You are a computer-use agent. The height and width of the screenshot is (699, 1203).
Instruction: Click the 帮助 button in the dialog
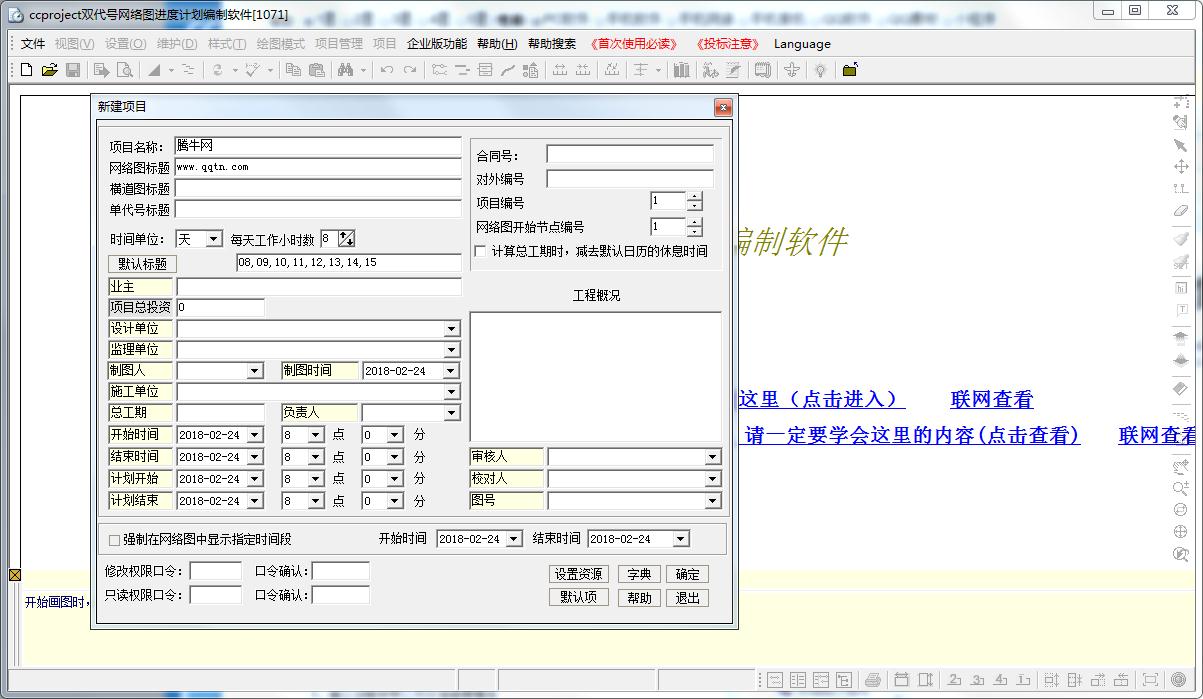pos(639,597)
